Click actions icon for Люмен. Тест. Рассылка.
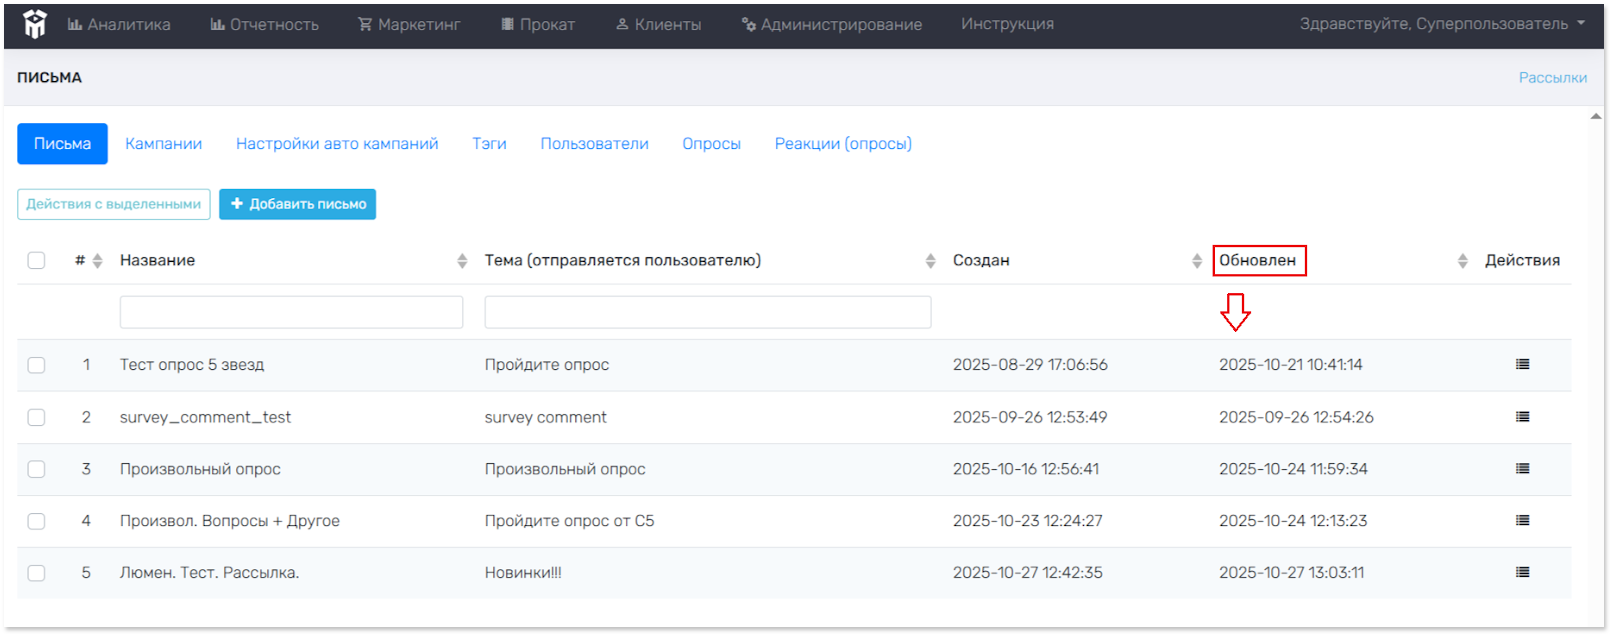The width and height of the screenshot is (1610, 634). pos(1522,573)
